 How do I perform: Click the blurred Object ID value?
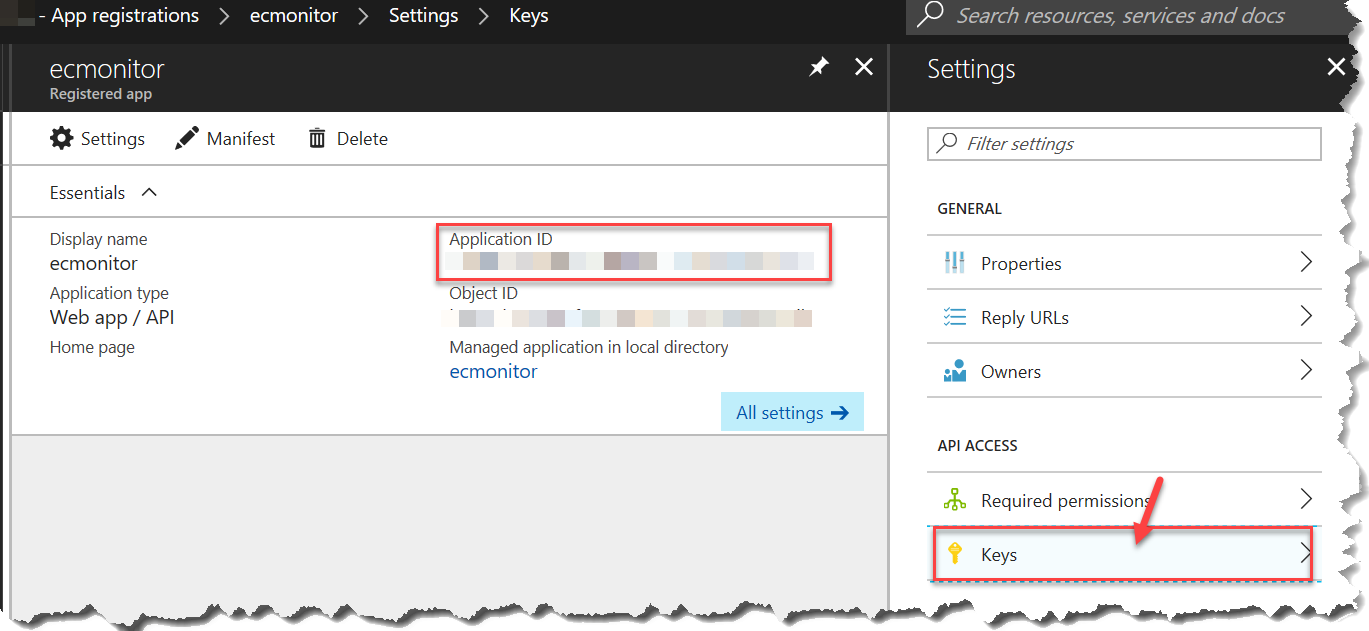(630, 318)
